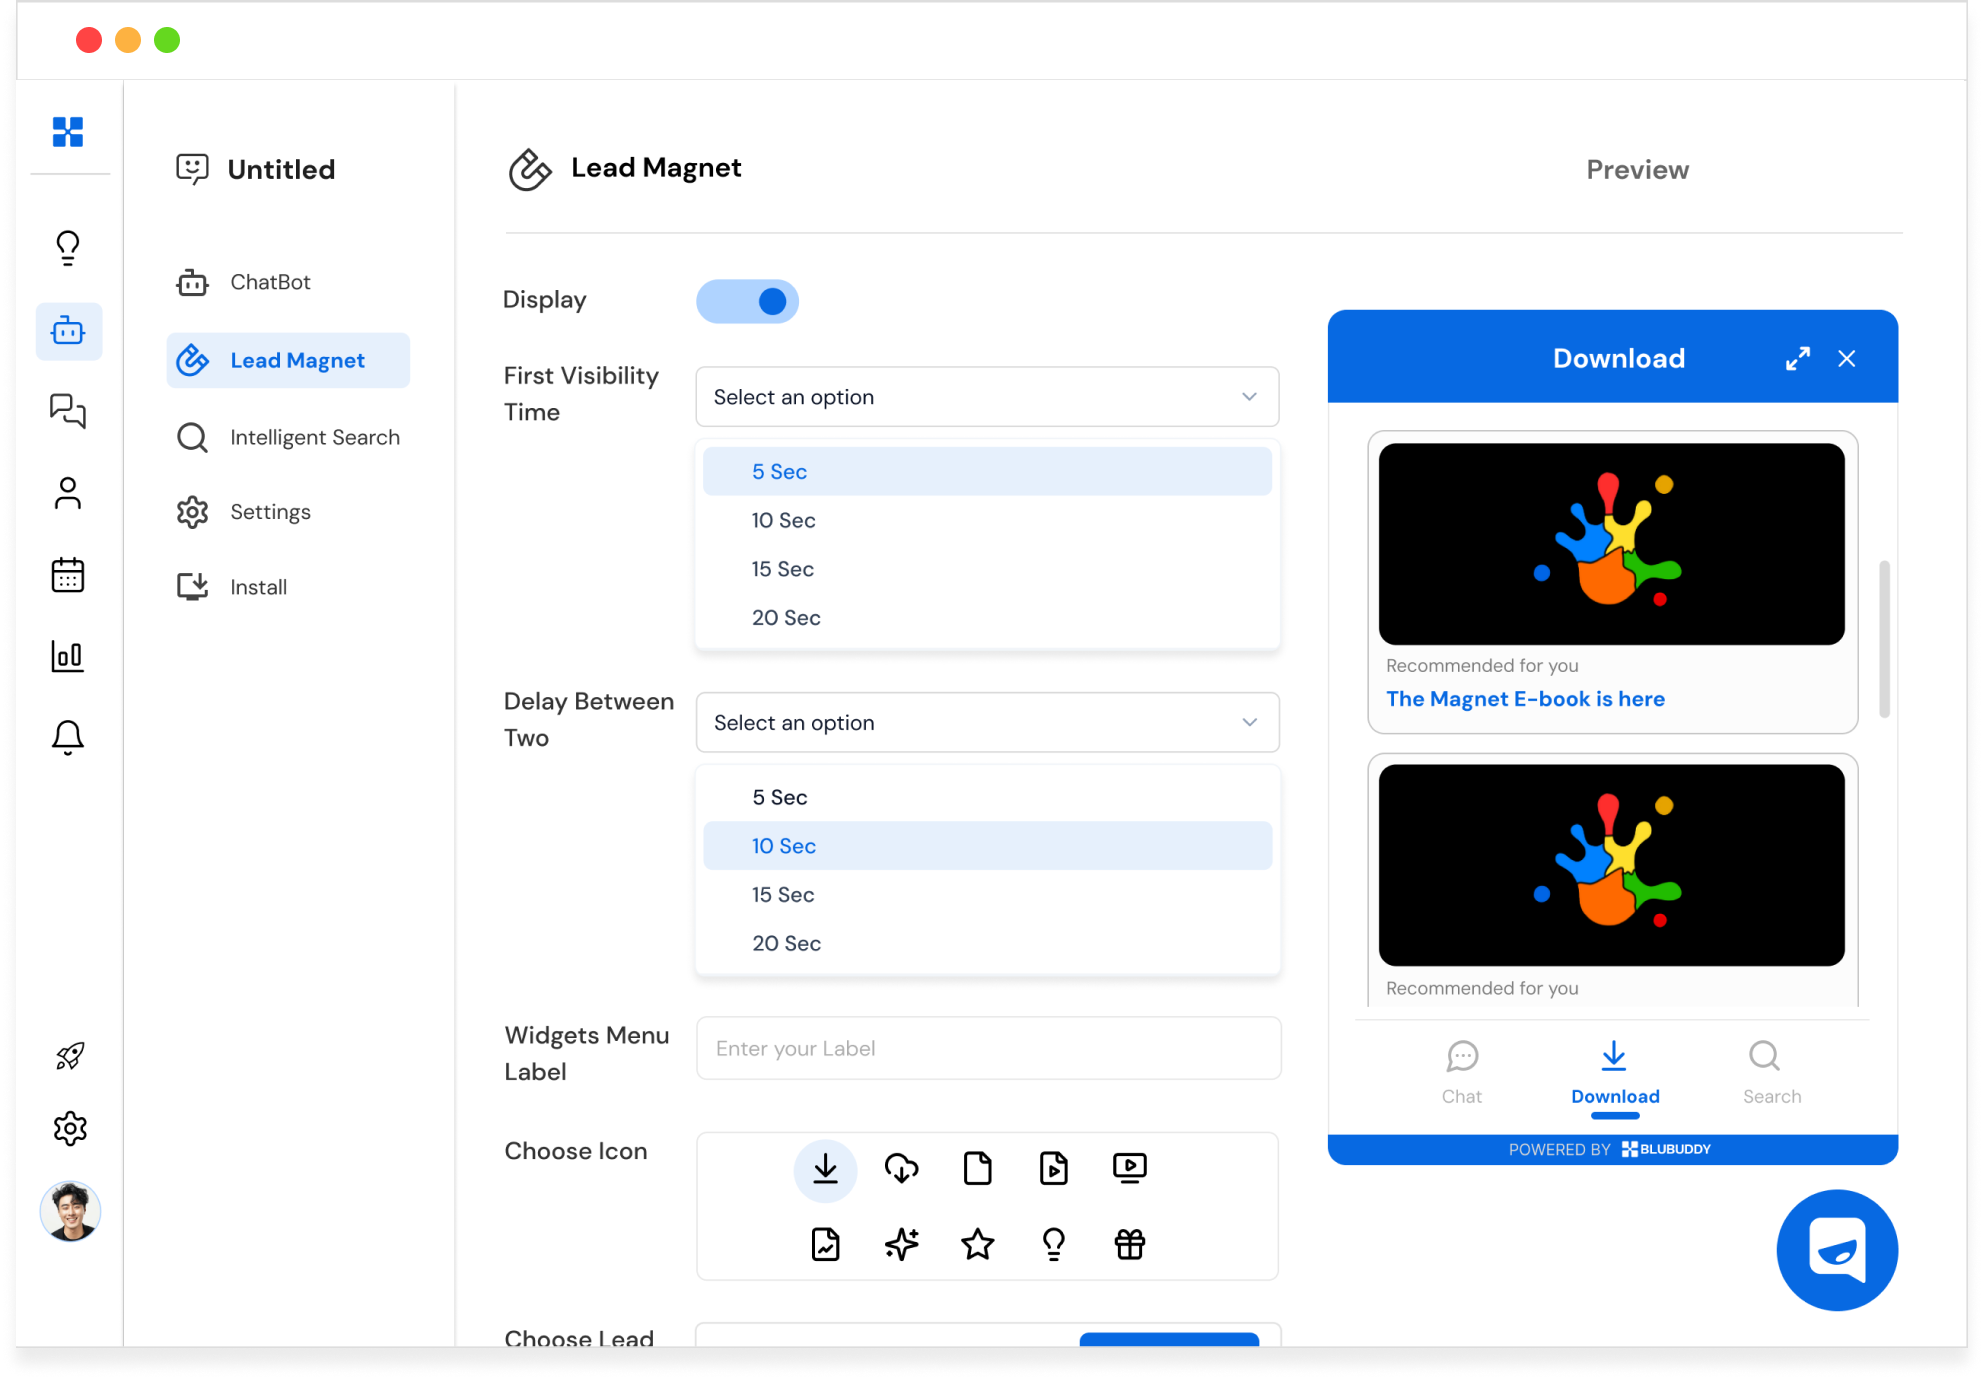Click the expand icon on preview widget

pyautogui.click(x=1799, y=359)
